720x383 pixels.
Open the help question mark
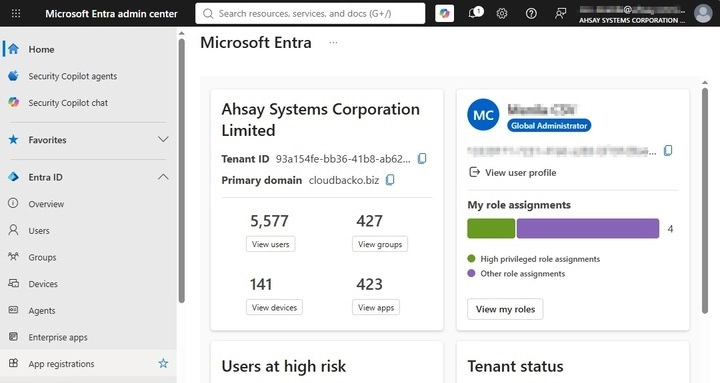tap(531, 13)
